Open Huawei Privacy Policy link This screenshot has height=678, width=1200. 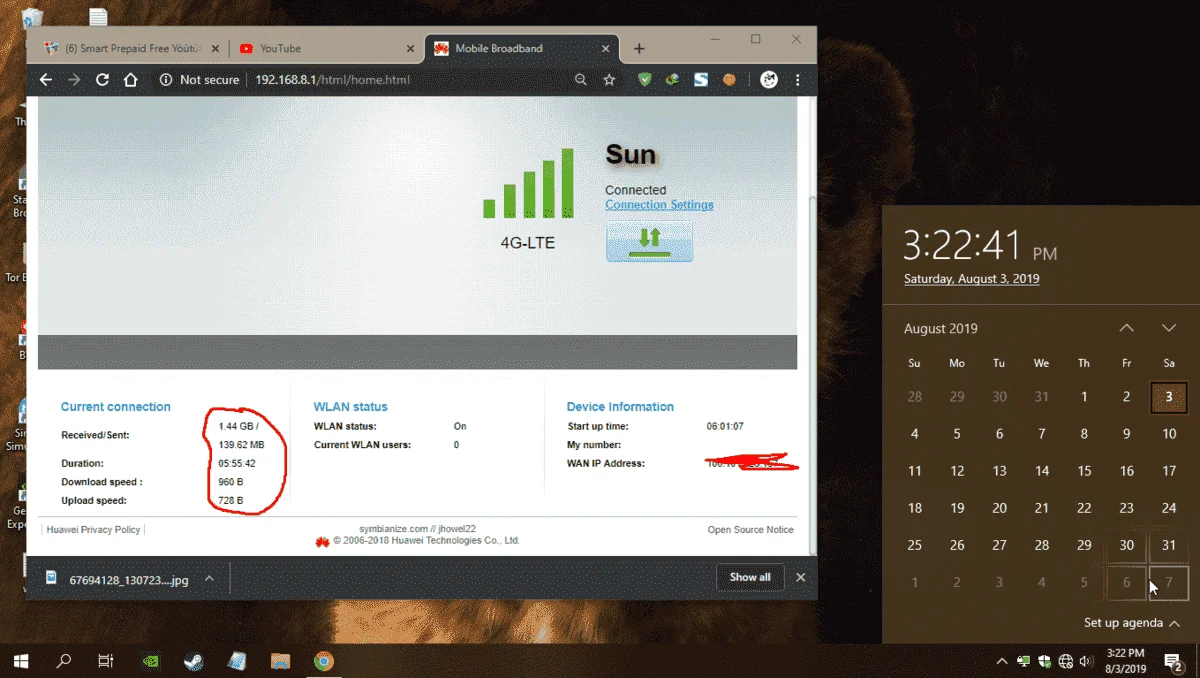[94, 529]
